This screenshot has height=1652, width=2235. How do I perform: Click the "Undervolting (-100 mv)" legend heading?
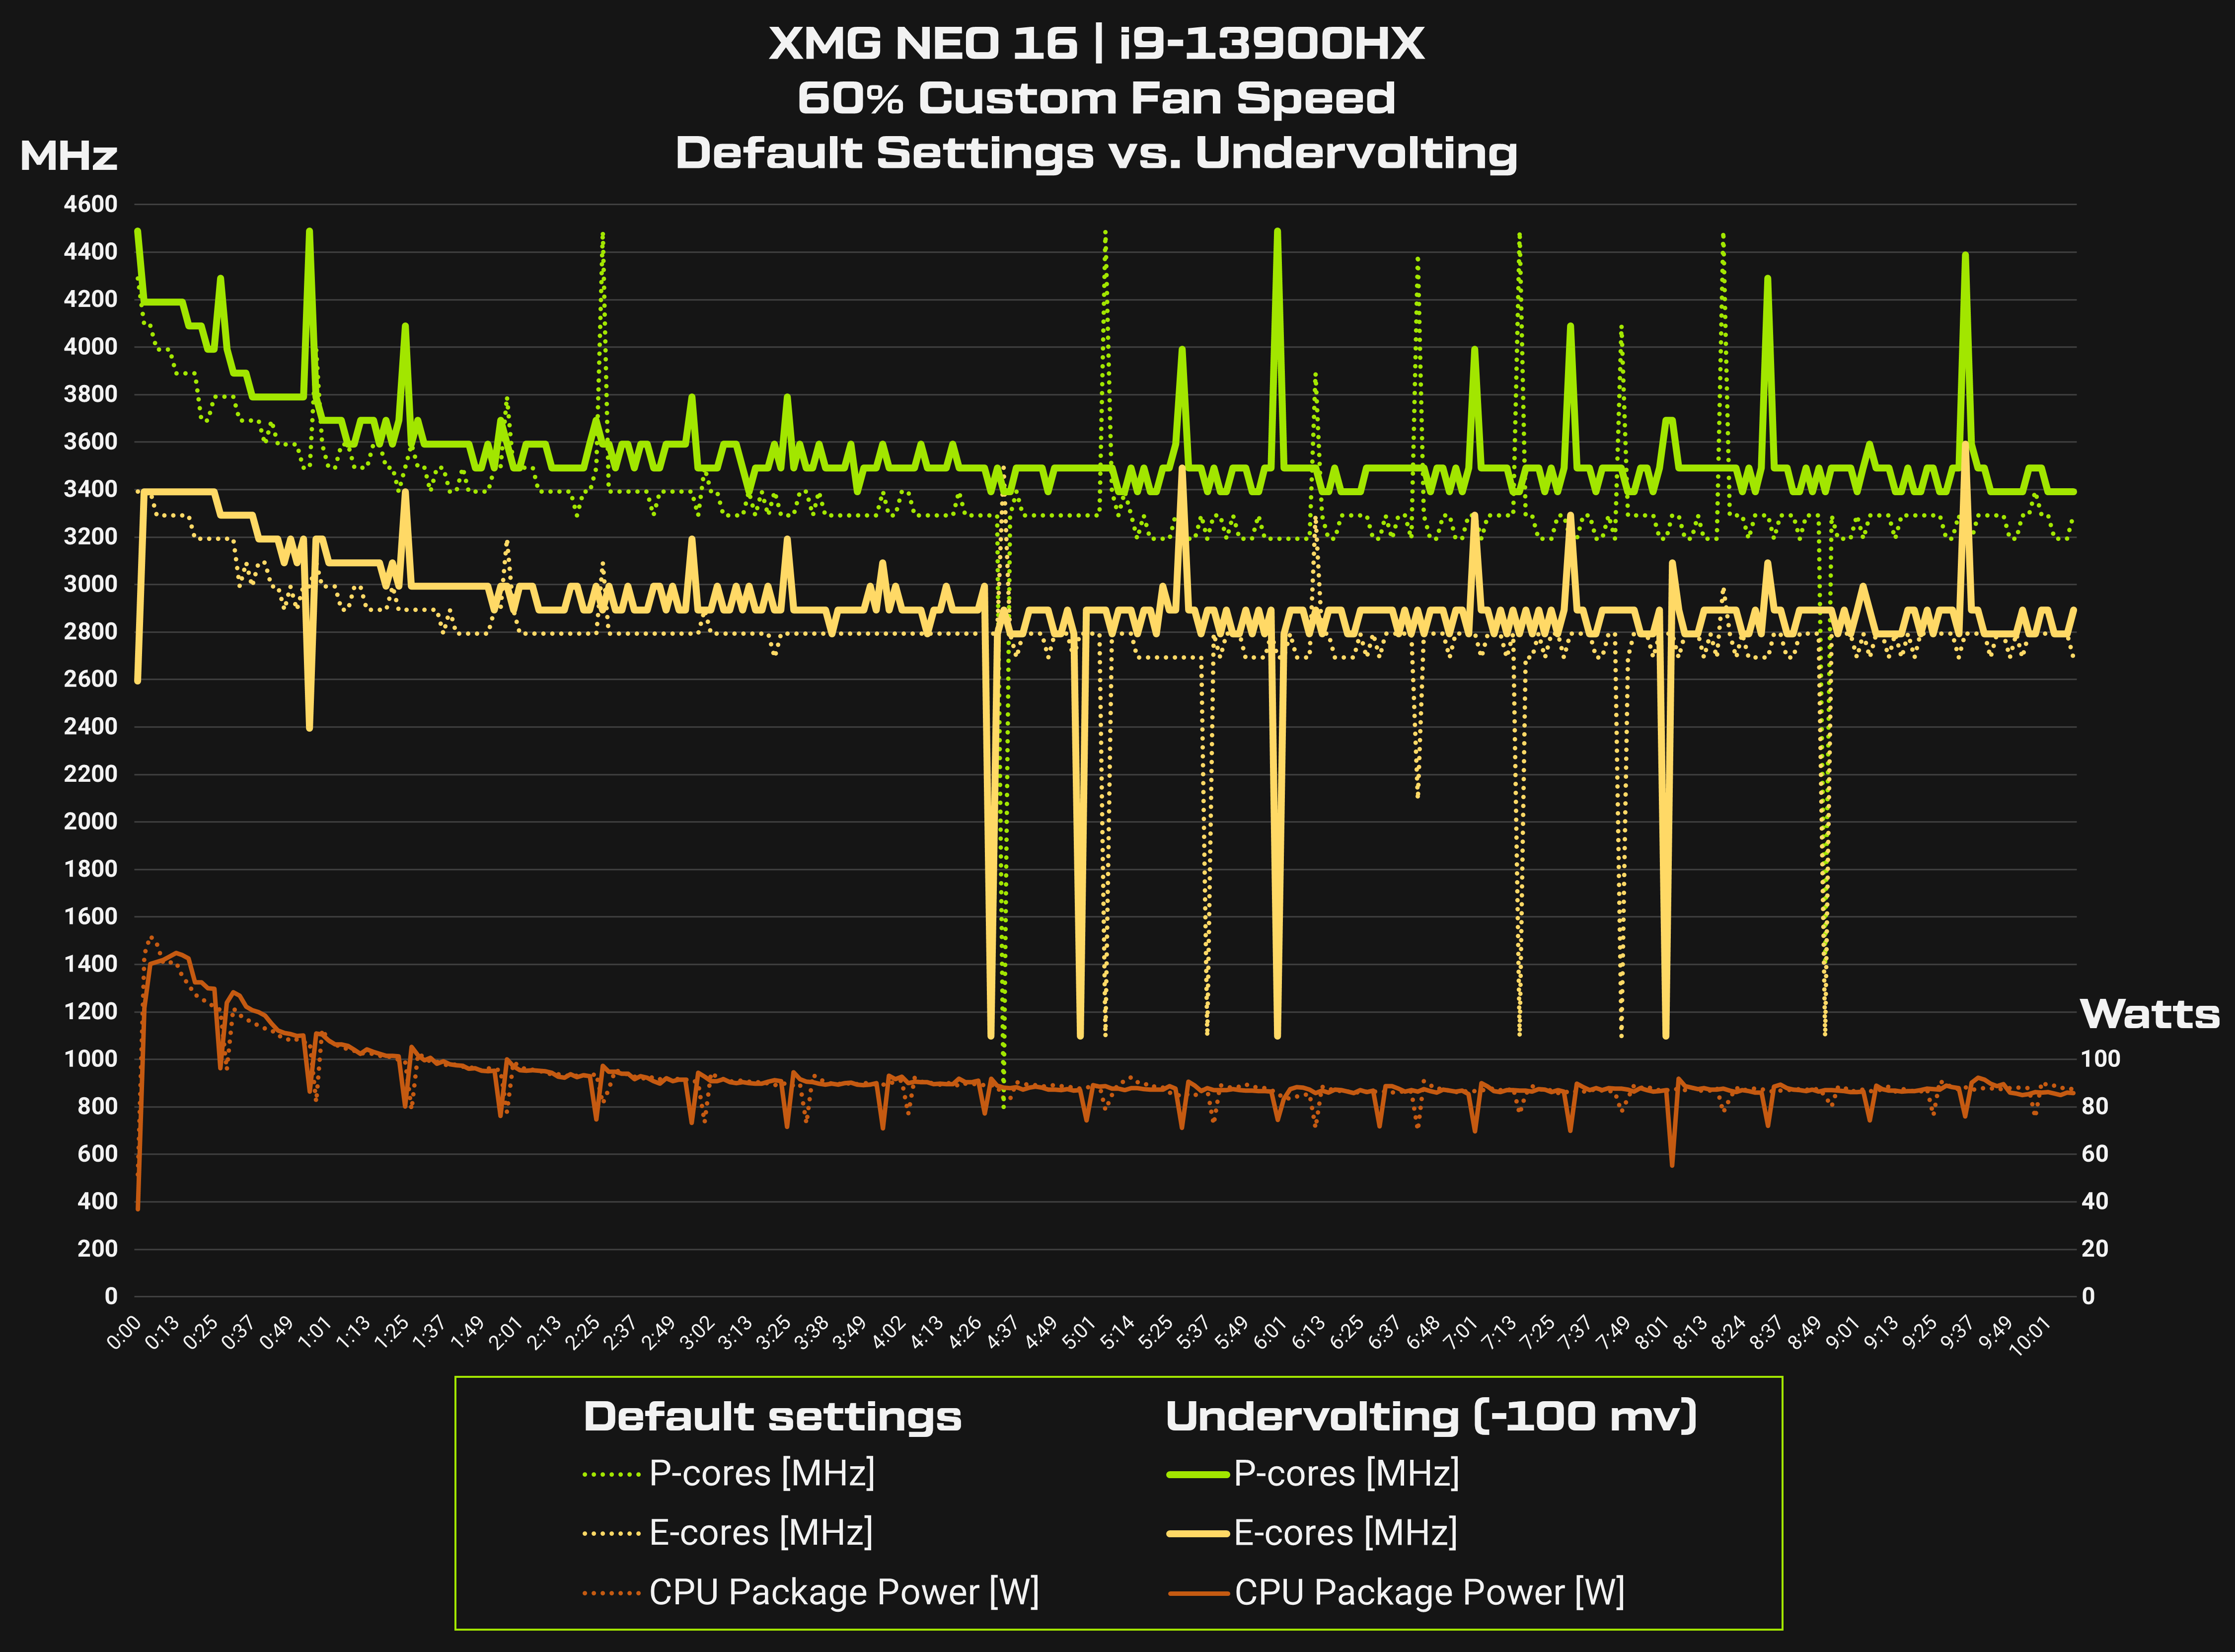coord(1431,1417)
